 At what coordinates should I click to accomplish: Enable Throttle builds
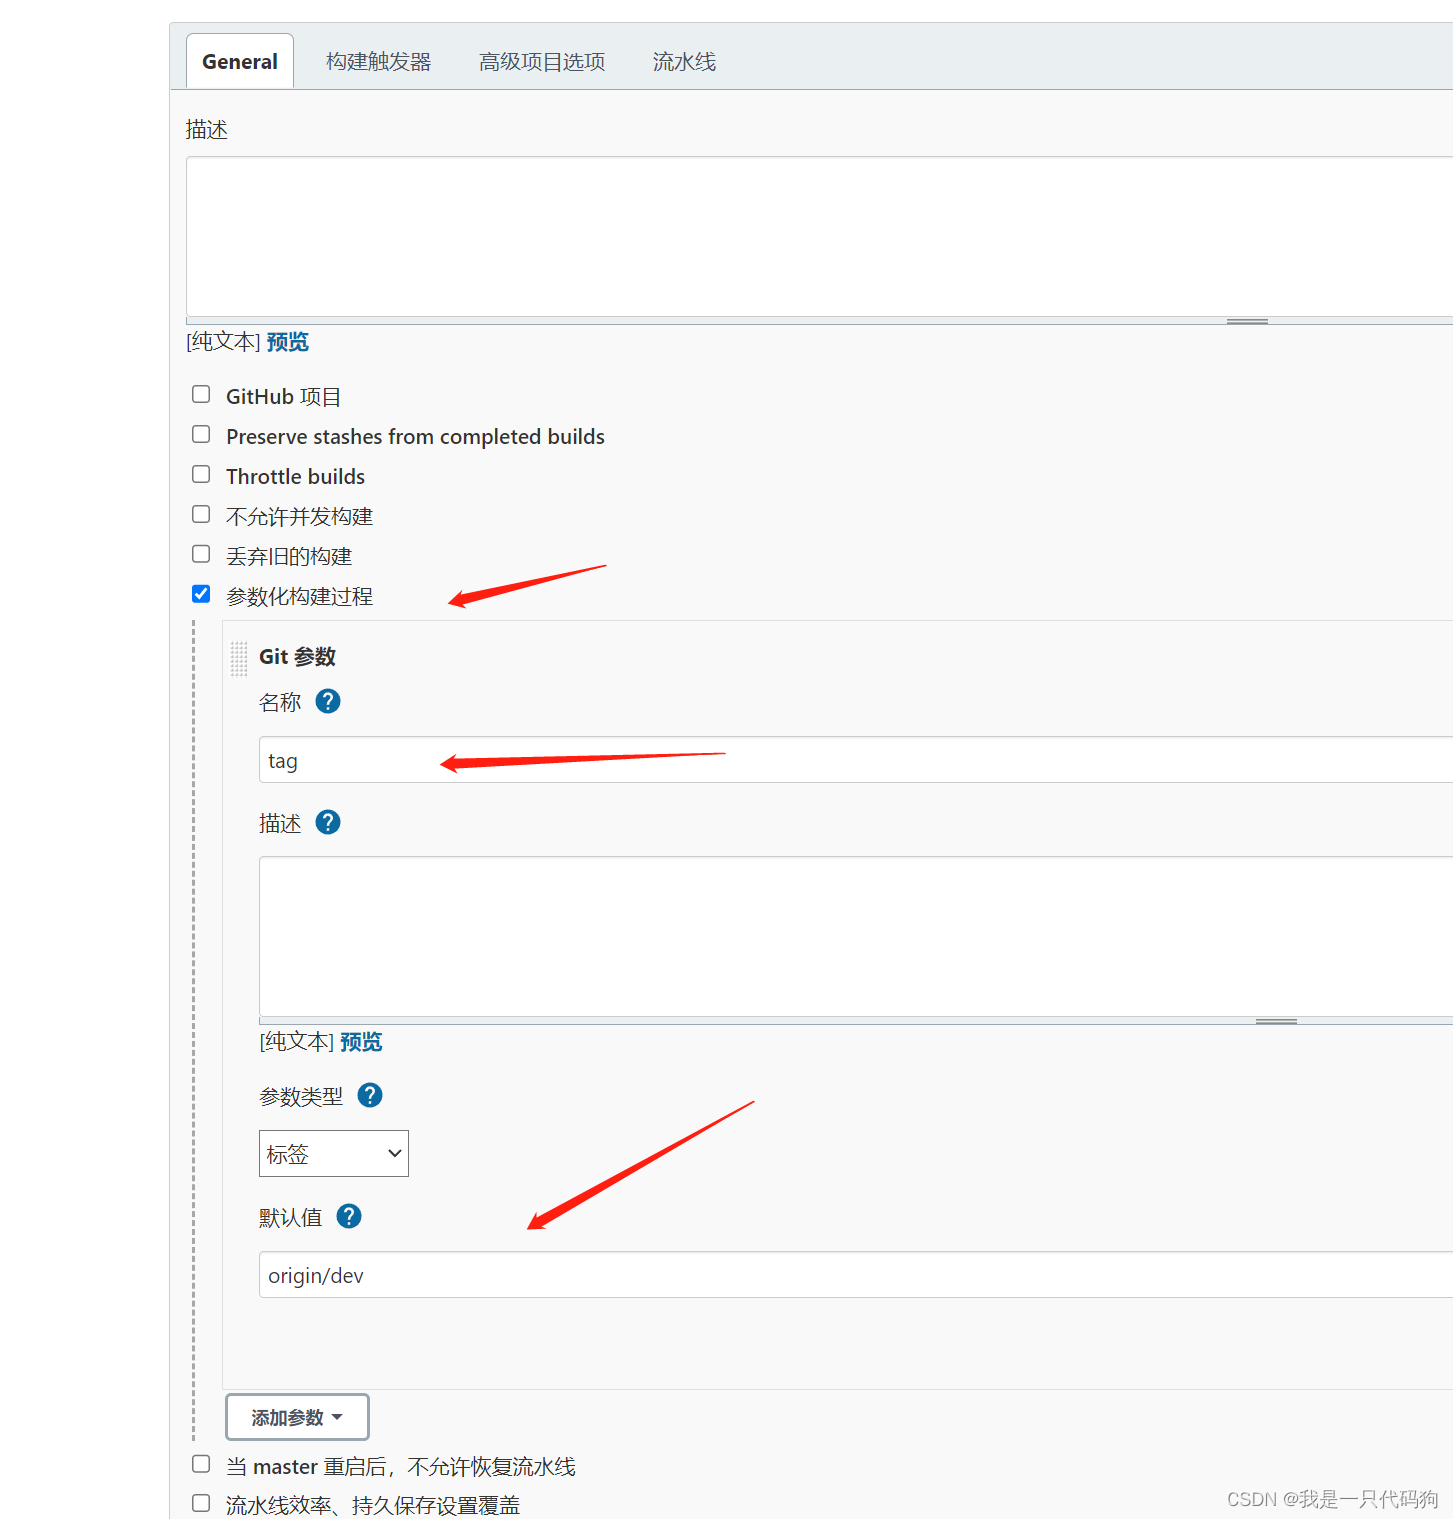(201, 473)
